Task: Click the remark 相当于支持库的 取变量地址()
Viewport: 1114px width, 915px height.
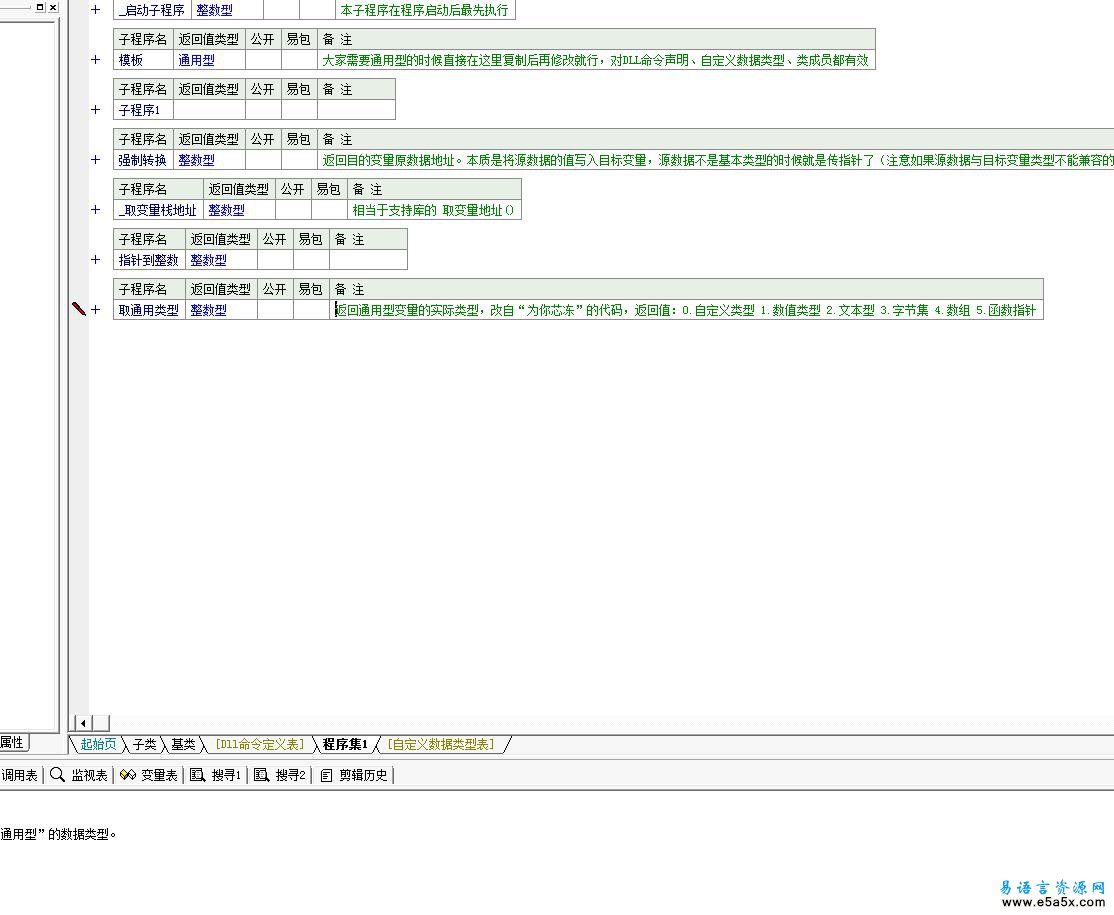Action: pos(433,210)
